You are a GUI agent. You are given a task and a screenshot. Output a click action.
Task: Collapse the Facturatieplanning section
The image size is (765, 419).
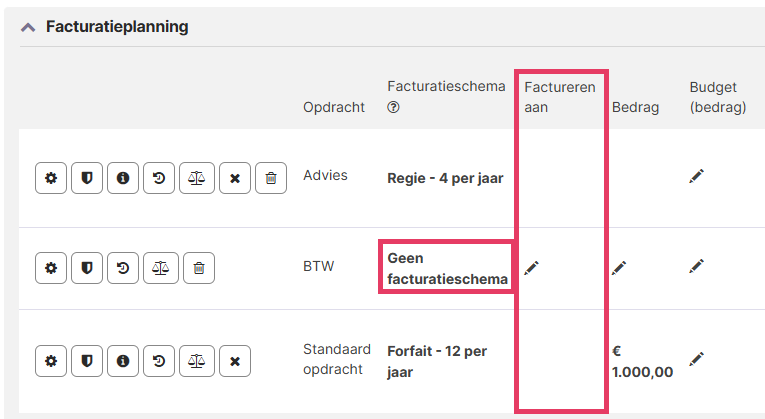tap(28, 27)
